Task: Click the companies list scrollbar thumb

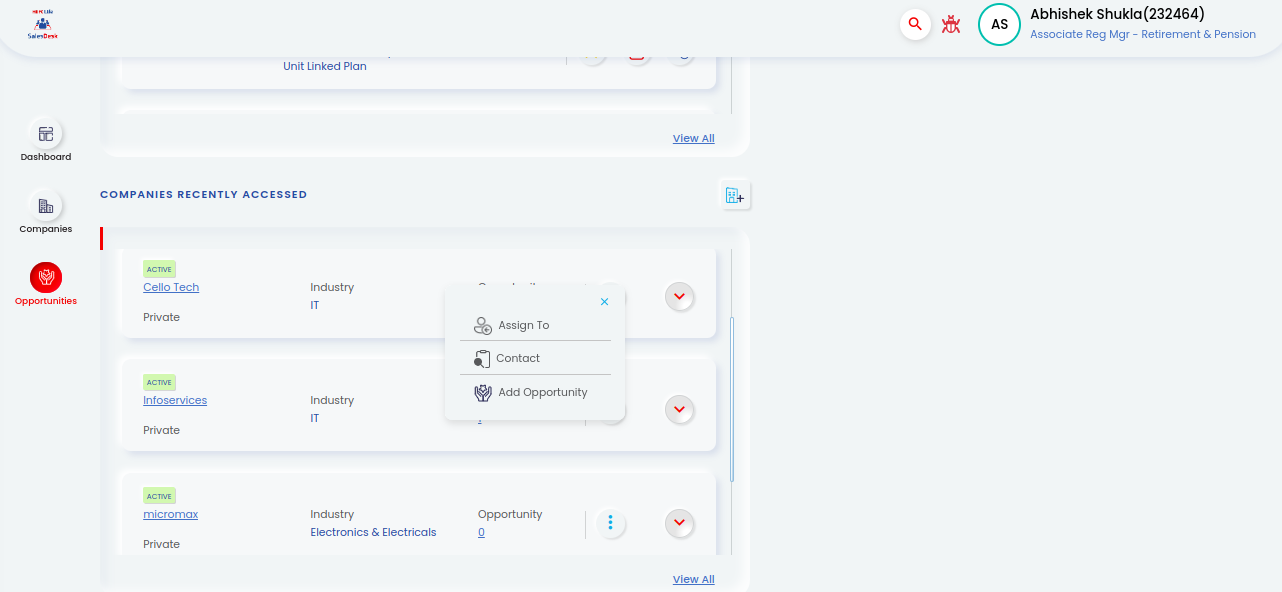Action: [732, 400]
